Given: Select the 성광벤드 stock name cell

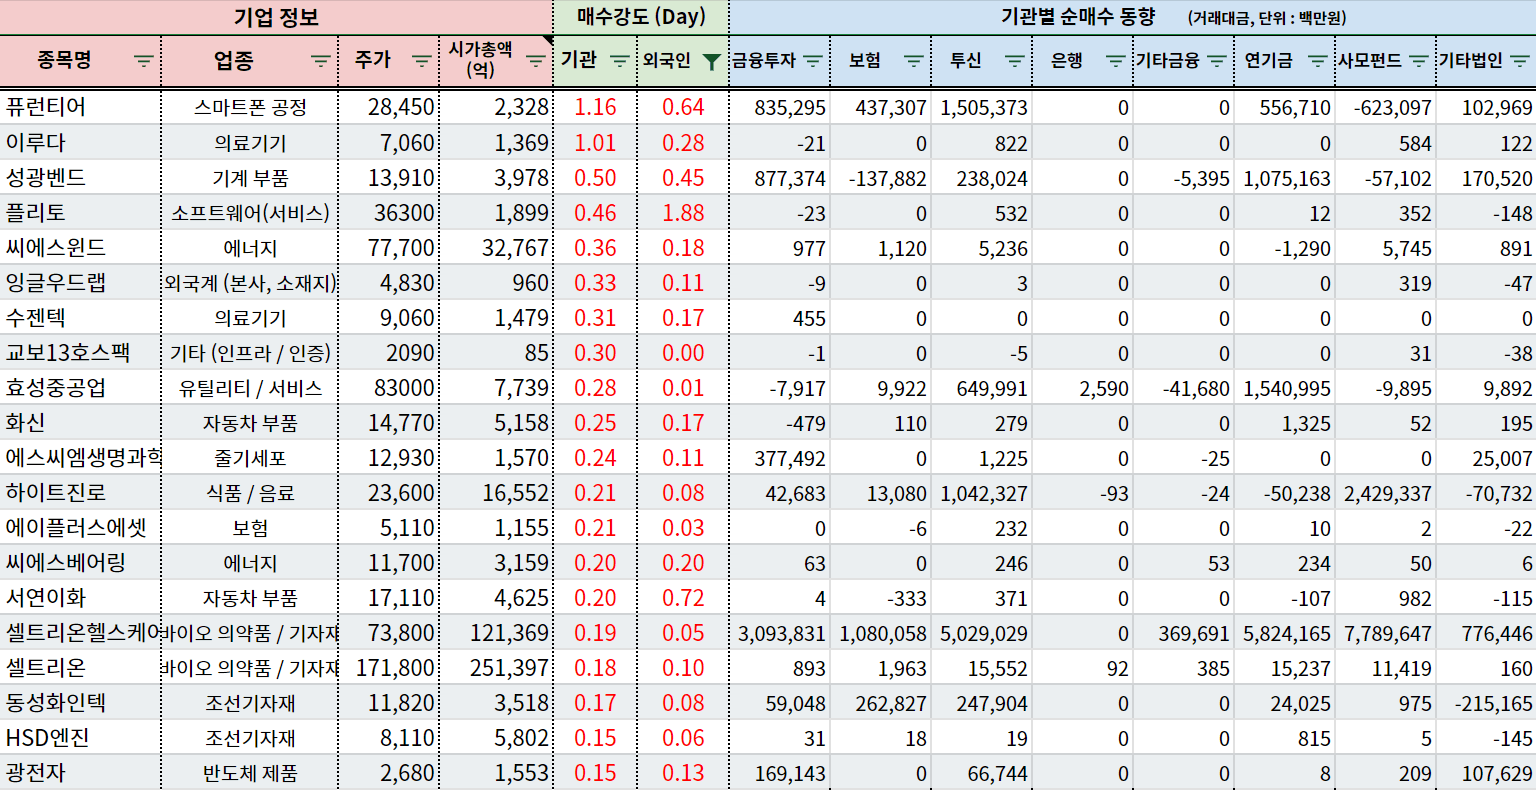Looking at the screenshot, I should click(x=80, y=177).
